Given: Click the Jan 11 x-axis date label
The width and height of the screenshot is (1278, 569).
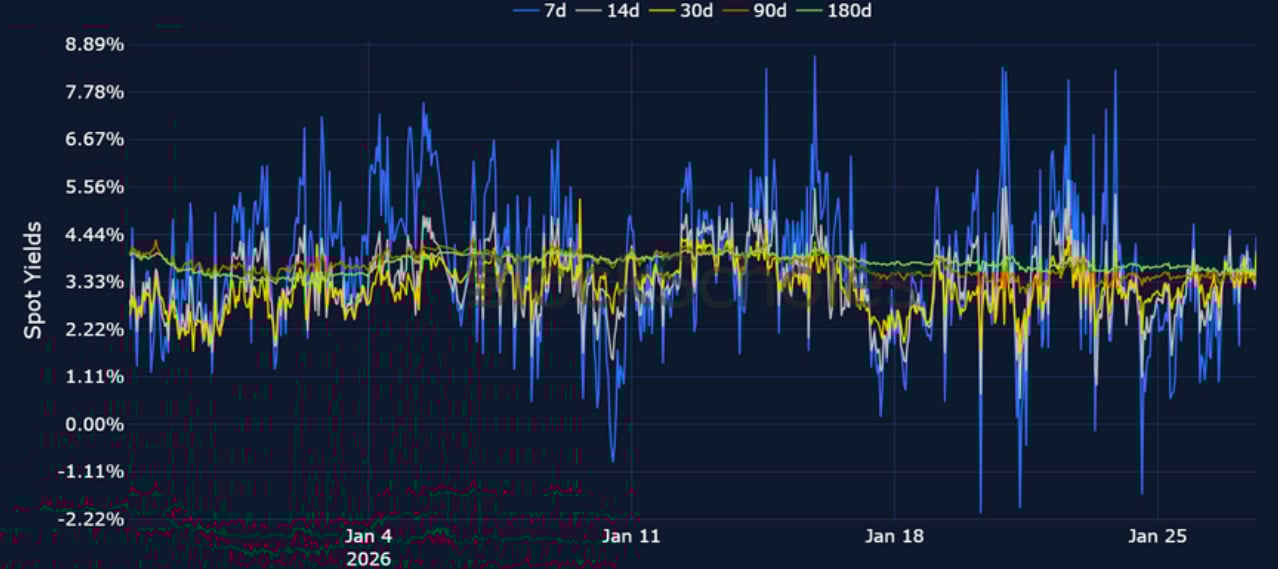Looking at the screenshot, I should coord(631,537).
